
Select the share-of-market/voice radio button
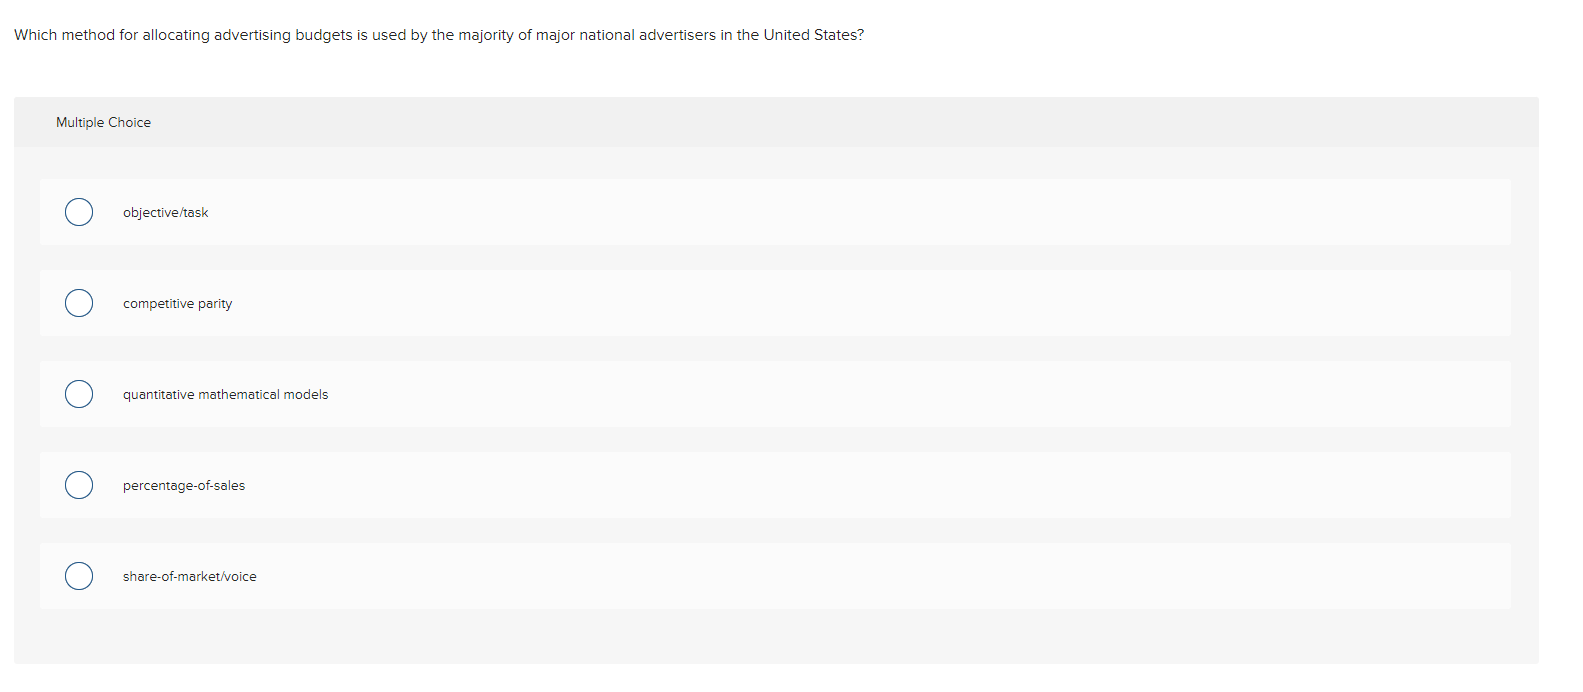coord(79,576)
